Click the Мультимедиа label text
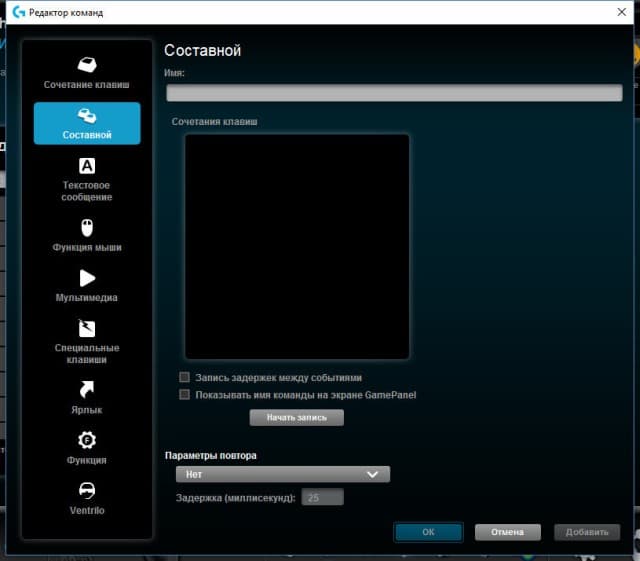The image size is (640, 561). 87,298
